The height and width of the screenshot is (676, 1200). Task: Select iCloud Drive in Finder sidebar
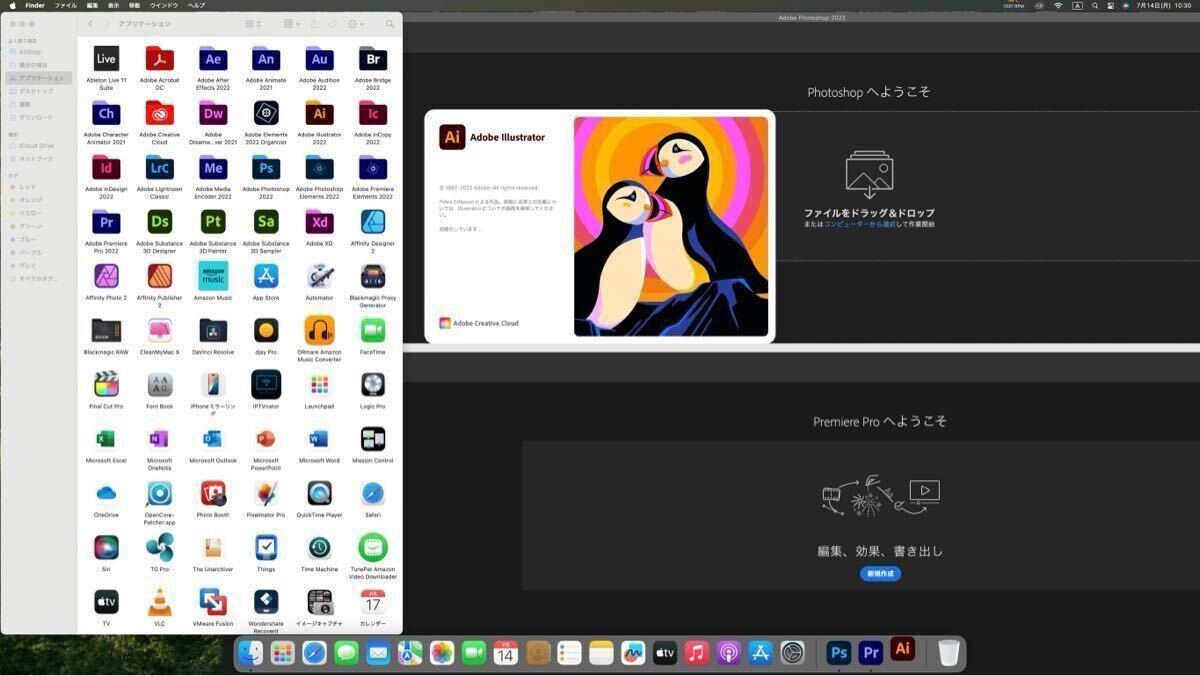click(x=38, y=145)
